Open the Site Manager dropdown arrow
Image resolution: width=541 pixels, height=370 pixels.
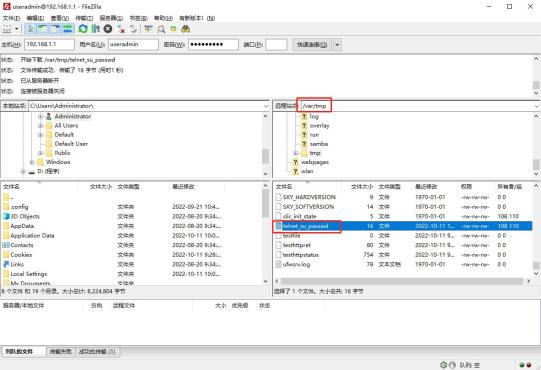point(16,29)
